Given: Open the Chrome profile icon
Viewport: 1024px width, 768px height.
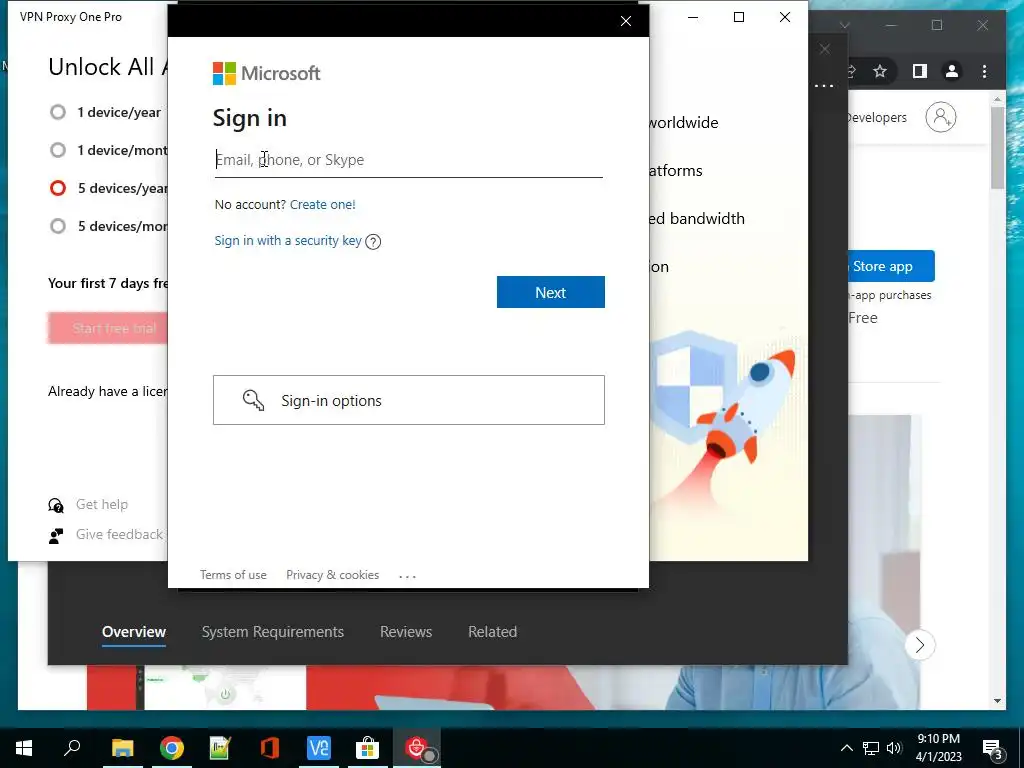Looking at the screenshot, I should [x=952, y=71].
